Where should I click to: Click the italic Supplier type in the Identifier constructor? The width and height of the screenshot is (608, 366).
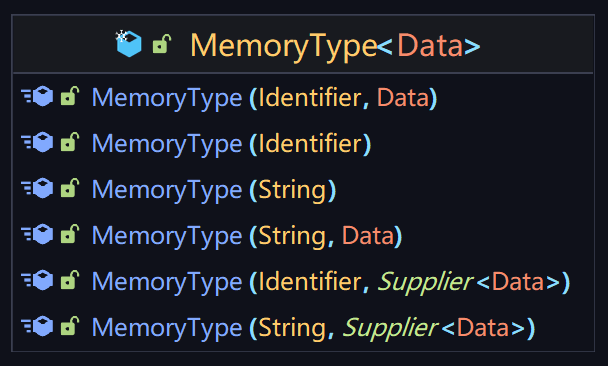click(x=425, y=282)
